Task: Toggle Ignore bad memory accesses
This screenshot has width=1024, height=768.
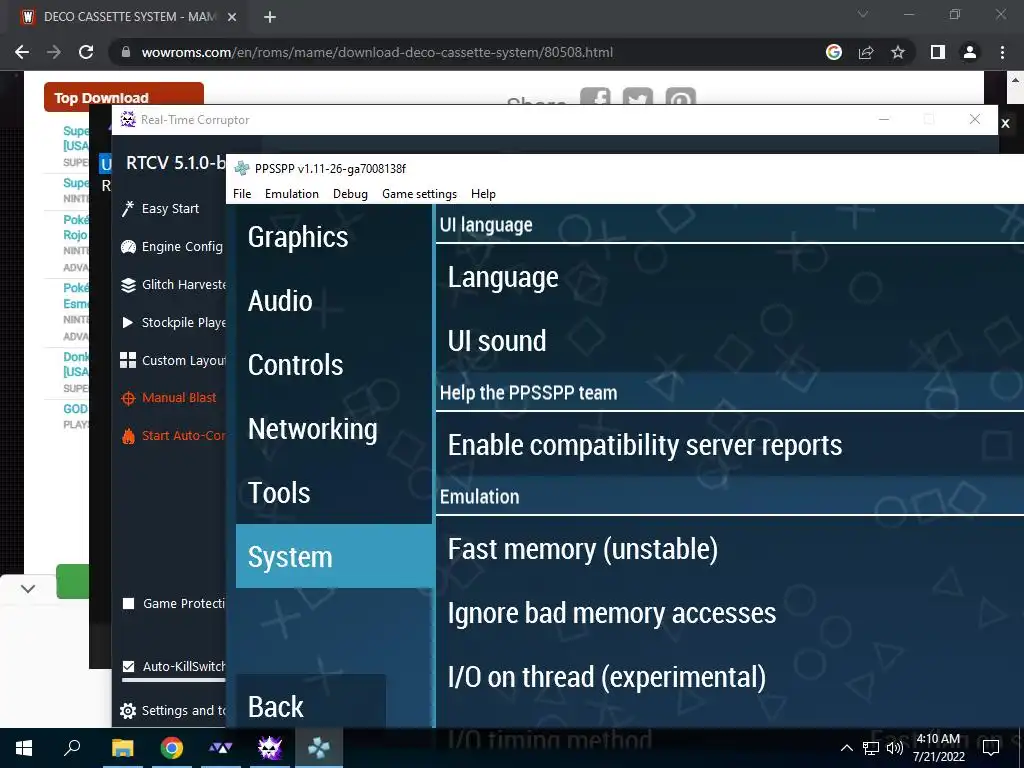Action: coord(729,613)
